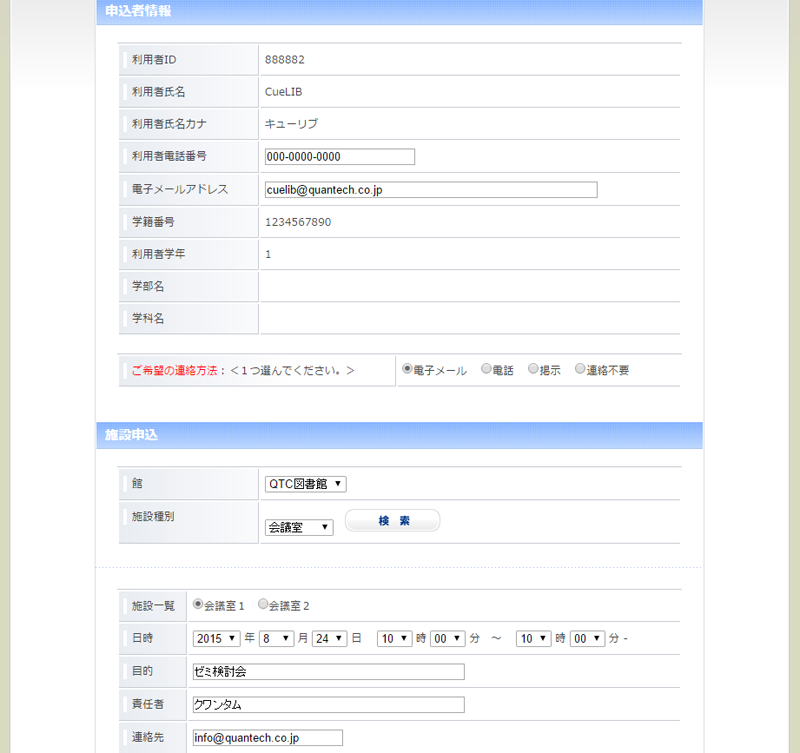
Task: Open the year dropdown showing 2015
Action: (216, 638)
